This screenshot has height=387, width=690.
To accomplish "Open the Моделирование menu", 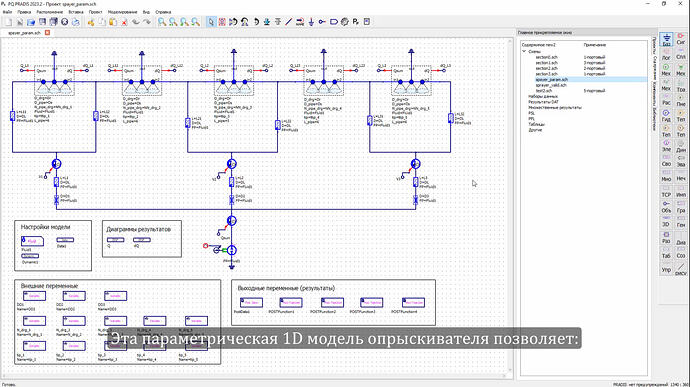I will (x=123, y=12).
